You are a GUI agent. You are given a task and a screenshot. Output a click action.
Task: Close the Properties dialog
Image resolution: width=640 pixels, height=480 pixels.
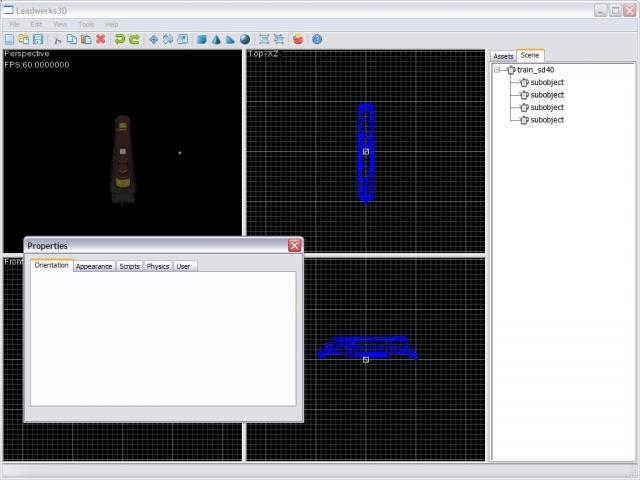pyautogui.click(x=294, y=245)
